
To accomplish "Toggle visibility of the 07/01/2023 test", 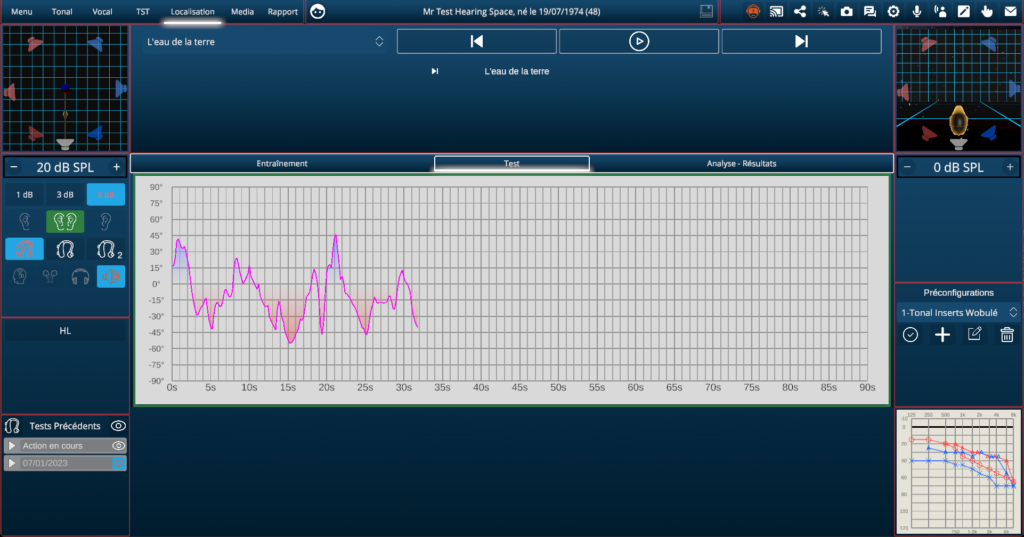I will [118, 463].
